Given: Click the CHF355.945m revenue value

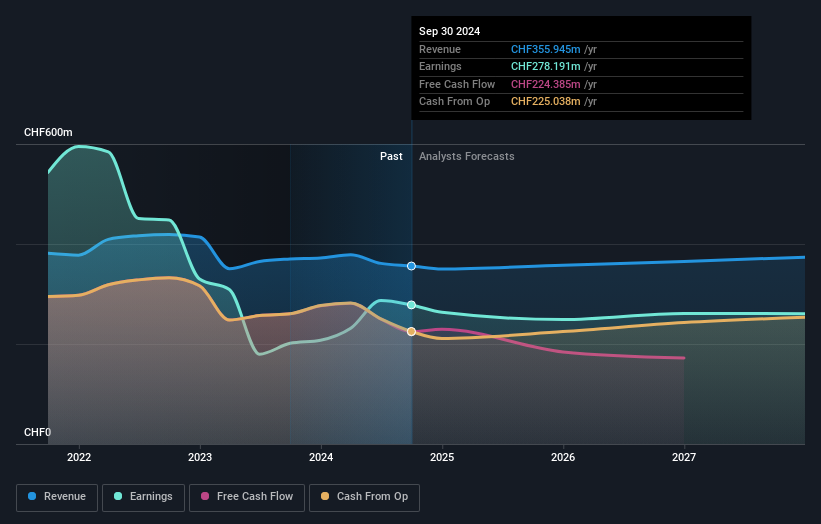Looking at the screenshot, I should [546, 49].
